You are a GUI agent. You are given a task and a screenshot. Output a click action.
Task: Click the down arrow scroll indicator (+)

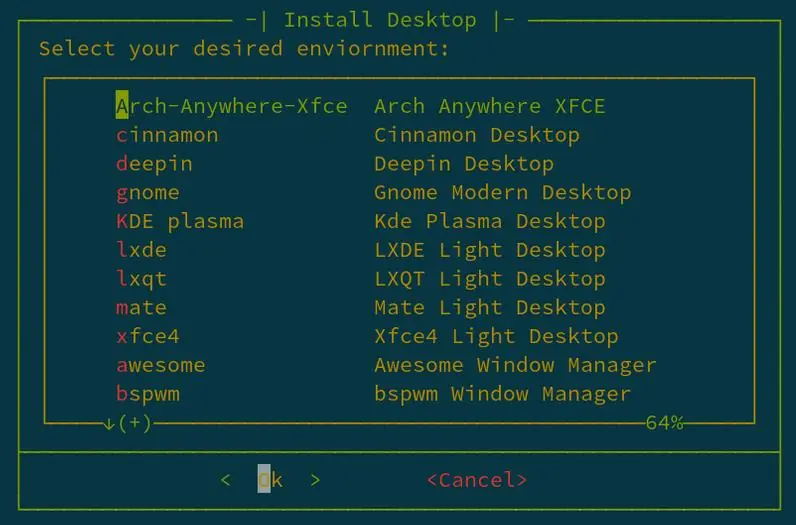pos(127,423)
